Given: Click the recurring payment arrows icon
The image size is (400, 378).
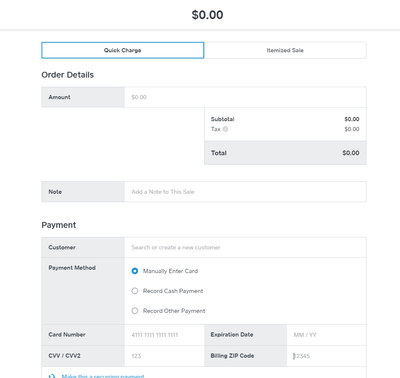Looking at the screenshot, I should point(51,376).
